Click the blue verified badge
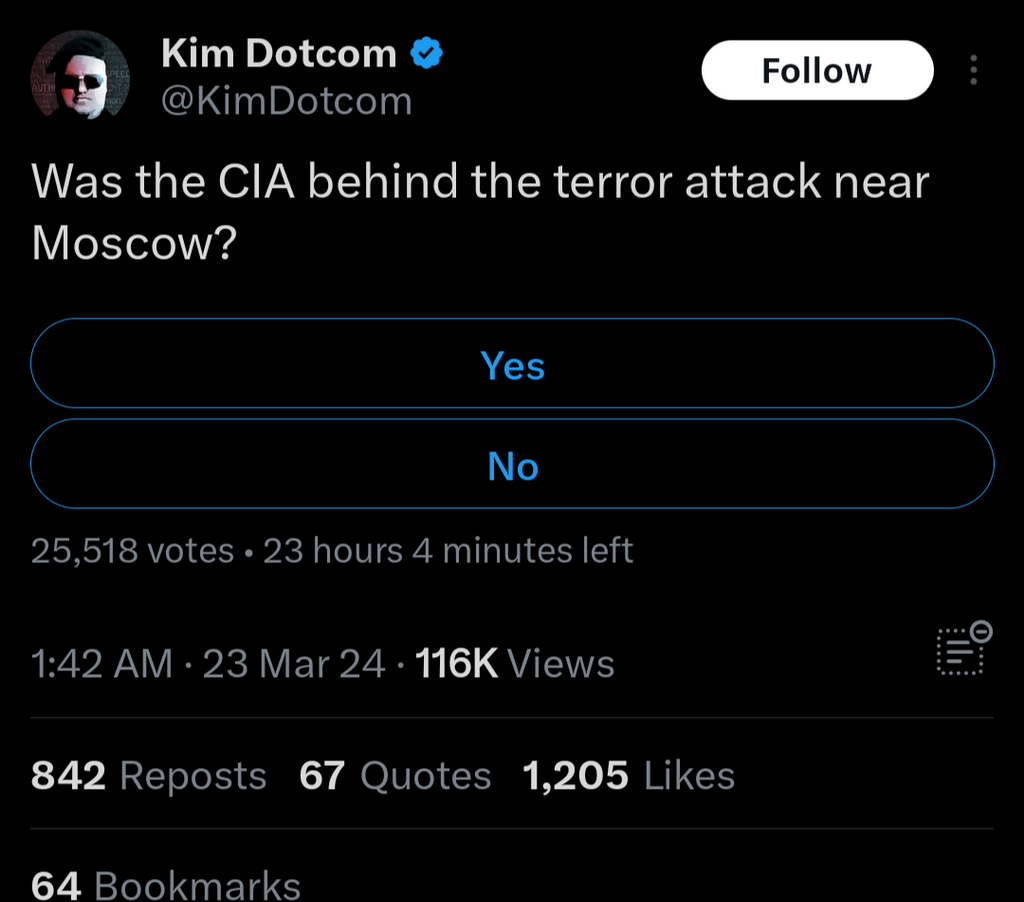This screenshot has width=1024, height=902. point(428,54)
